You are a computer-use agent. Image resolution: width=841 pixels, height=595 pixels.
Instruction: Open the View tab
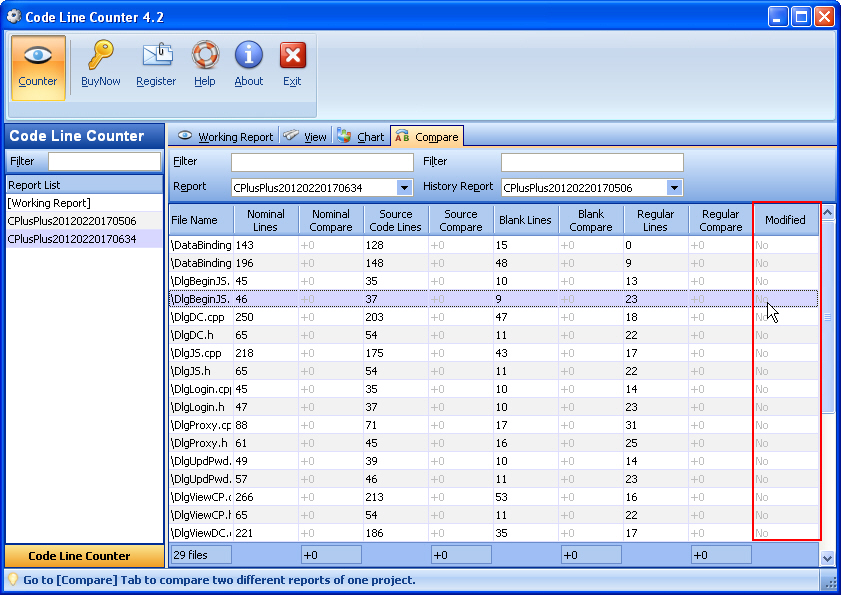[x=305, y=137]
